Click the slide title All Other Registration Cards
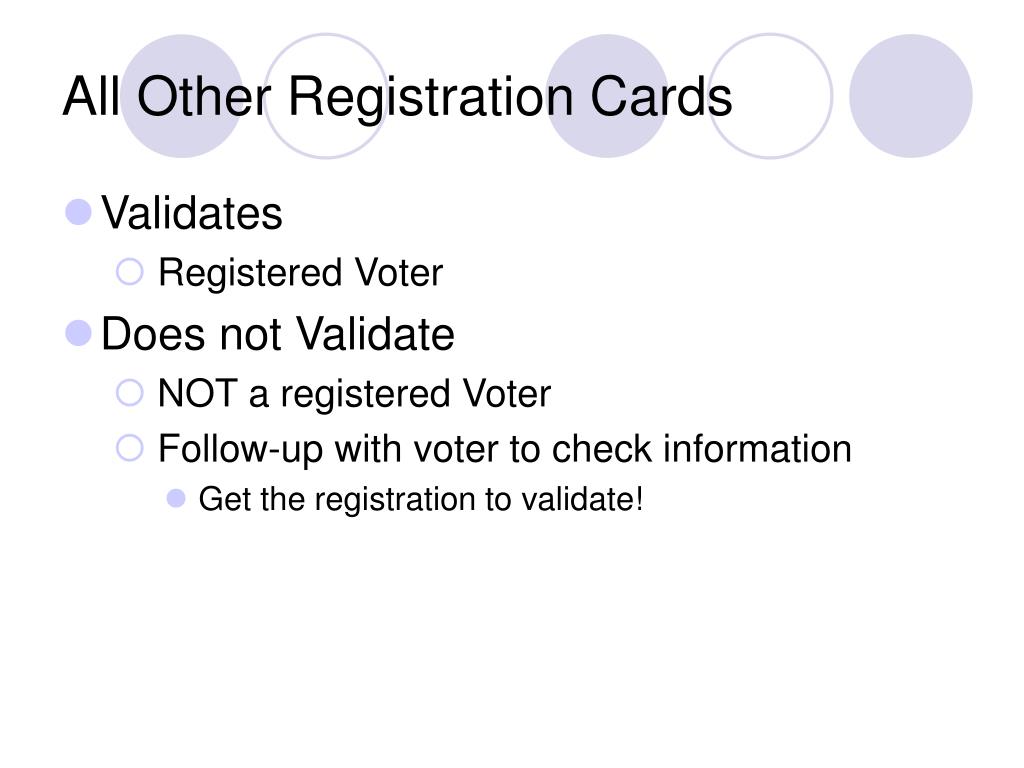Screen dimensions: 1024x768 pyautogui.click(x=397, y=97)
